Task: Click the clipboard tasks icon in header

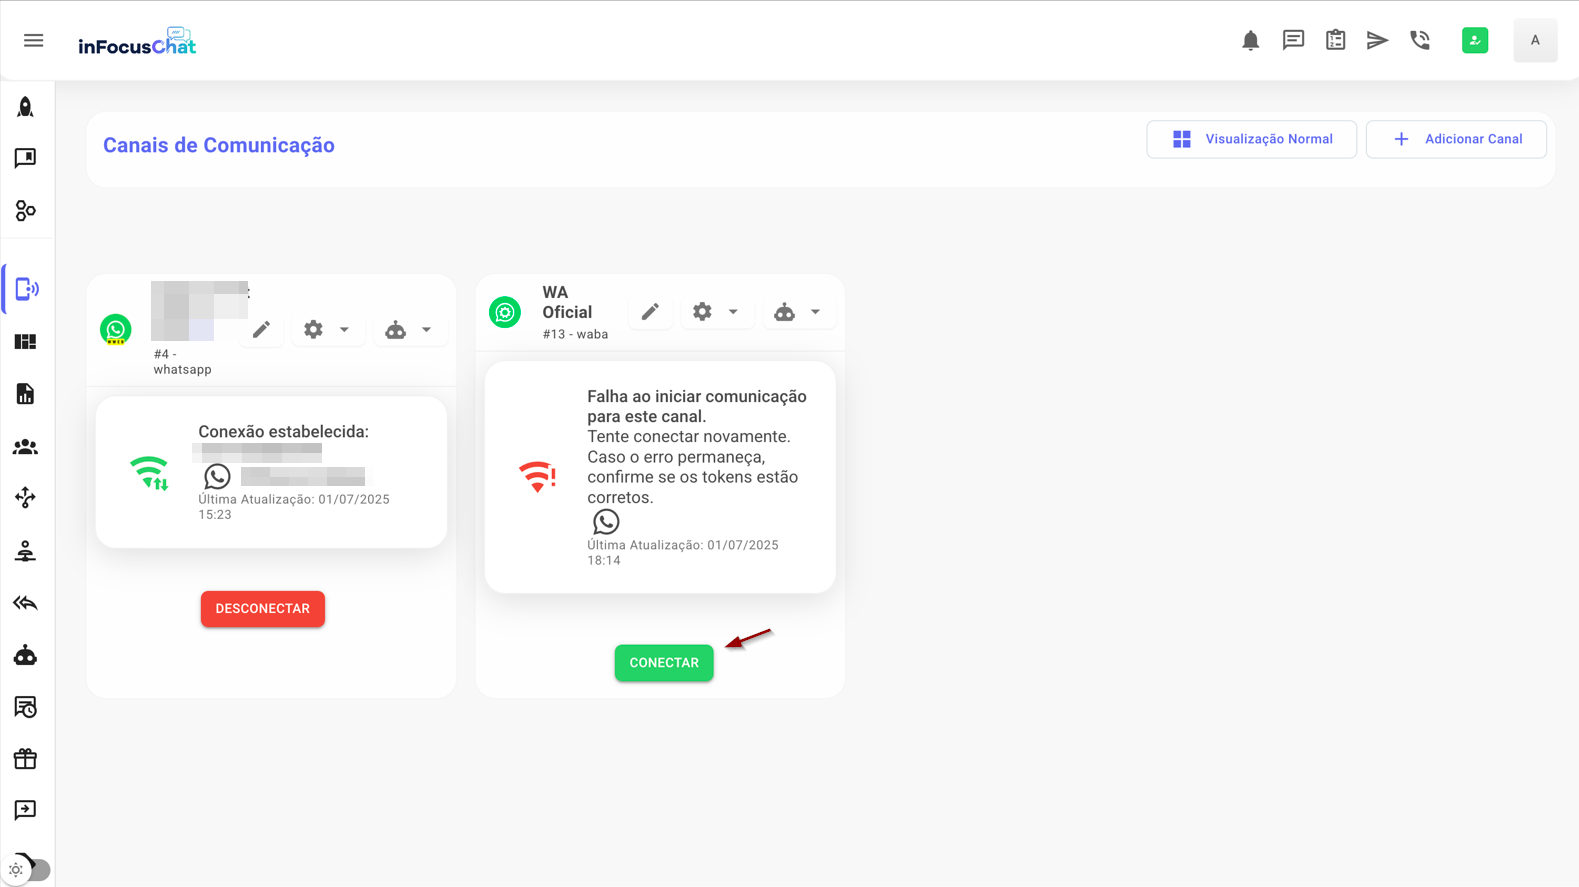Action: (1335, 40)
